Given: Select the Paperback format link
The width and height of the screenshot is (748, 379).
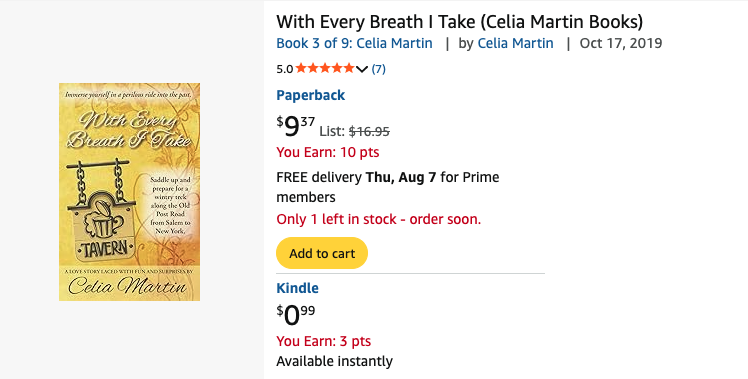Looking at the screenshot, I should (311, 95).
